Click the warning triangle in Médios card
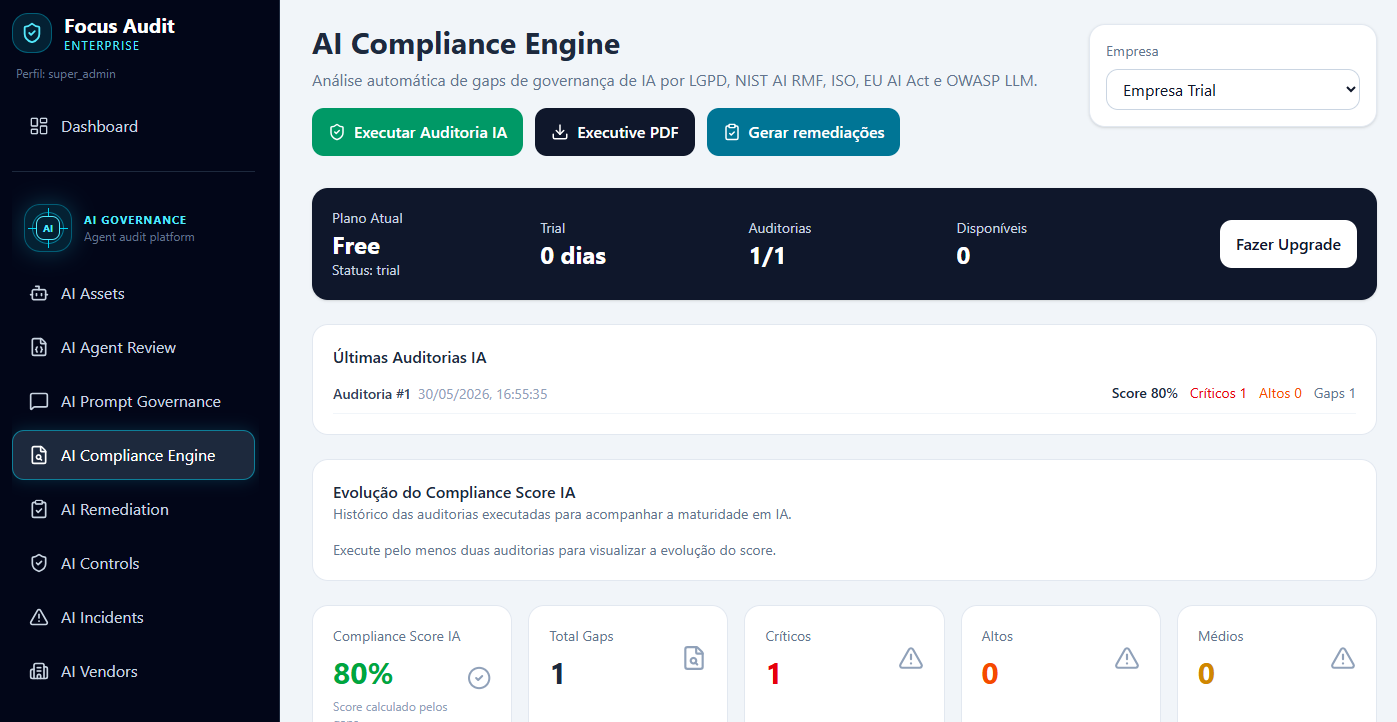Screen dimensions: 1397x722 (x=1343, y=657)
